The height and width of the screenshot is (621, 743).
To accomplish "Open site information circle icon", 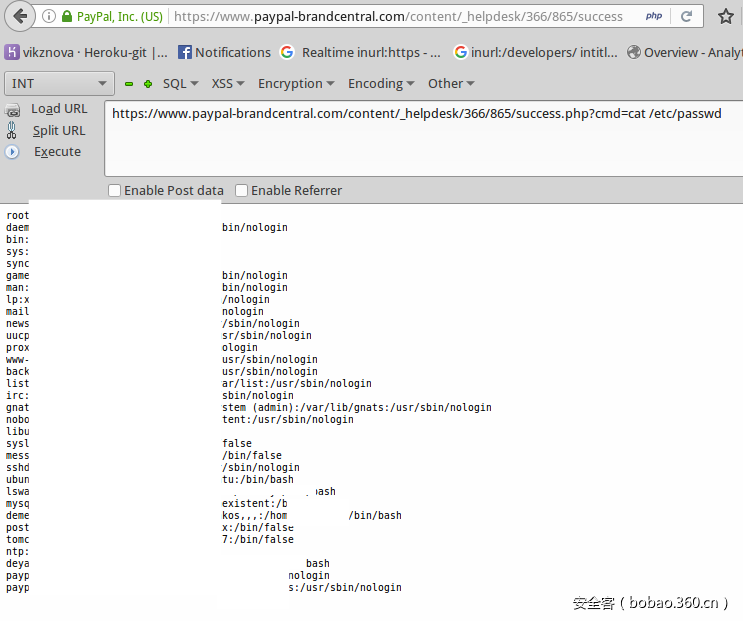I will 48,17.
